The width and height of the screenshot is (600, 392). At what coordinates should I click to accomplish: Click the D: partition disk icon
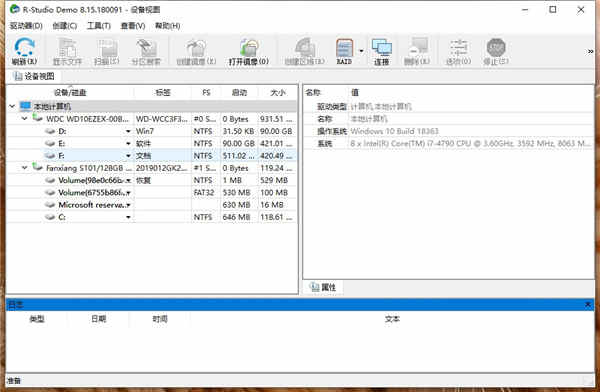(50, 131)
